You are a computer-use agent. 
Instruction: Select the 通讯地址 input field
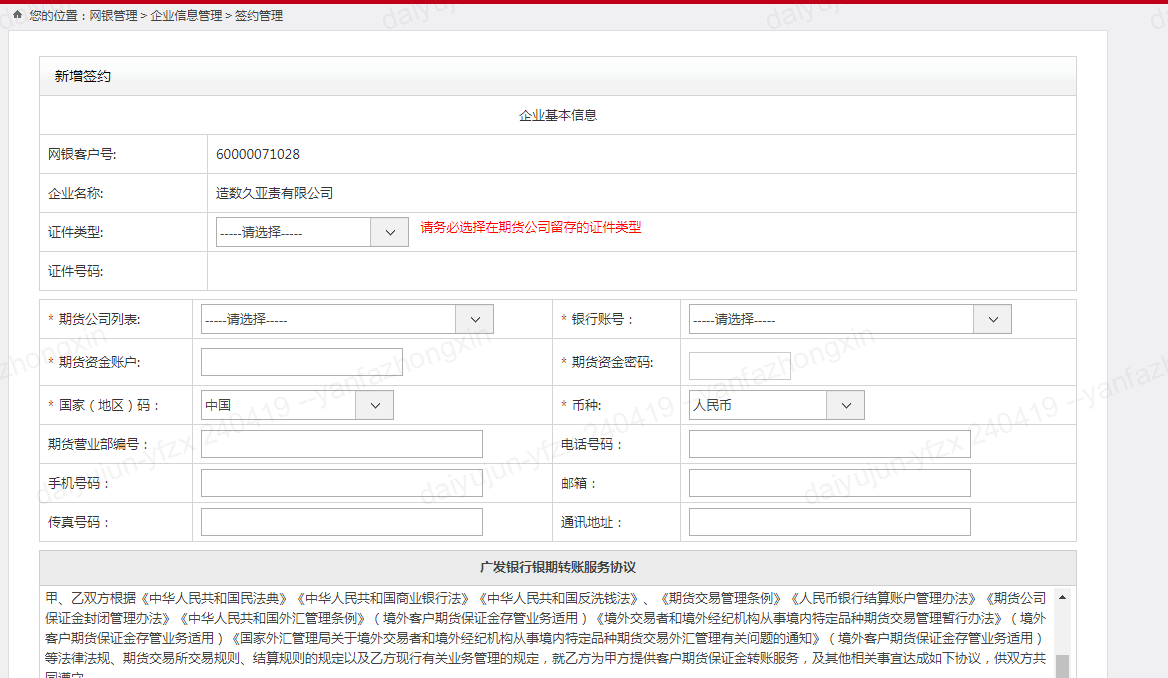click(829, 522)
